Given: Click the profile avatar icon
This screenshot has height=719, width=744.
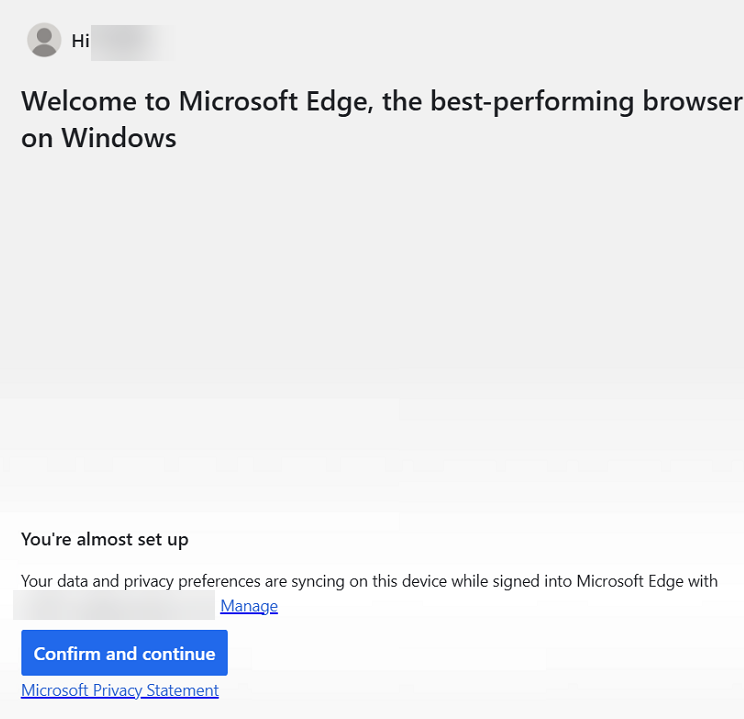Looking at the screenshot, I should click(x=44, y=41).
